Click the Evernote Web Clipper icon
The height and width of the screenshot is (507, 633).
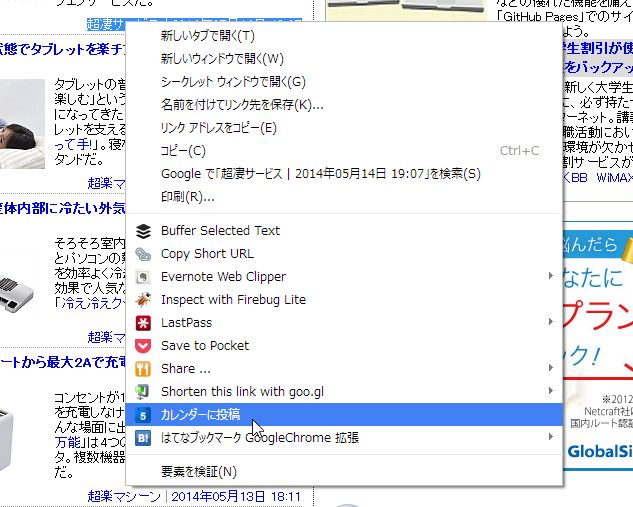point(143,277)
